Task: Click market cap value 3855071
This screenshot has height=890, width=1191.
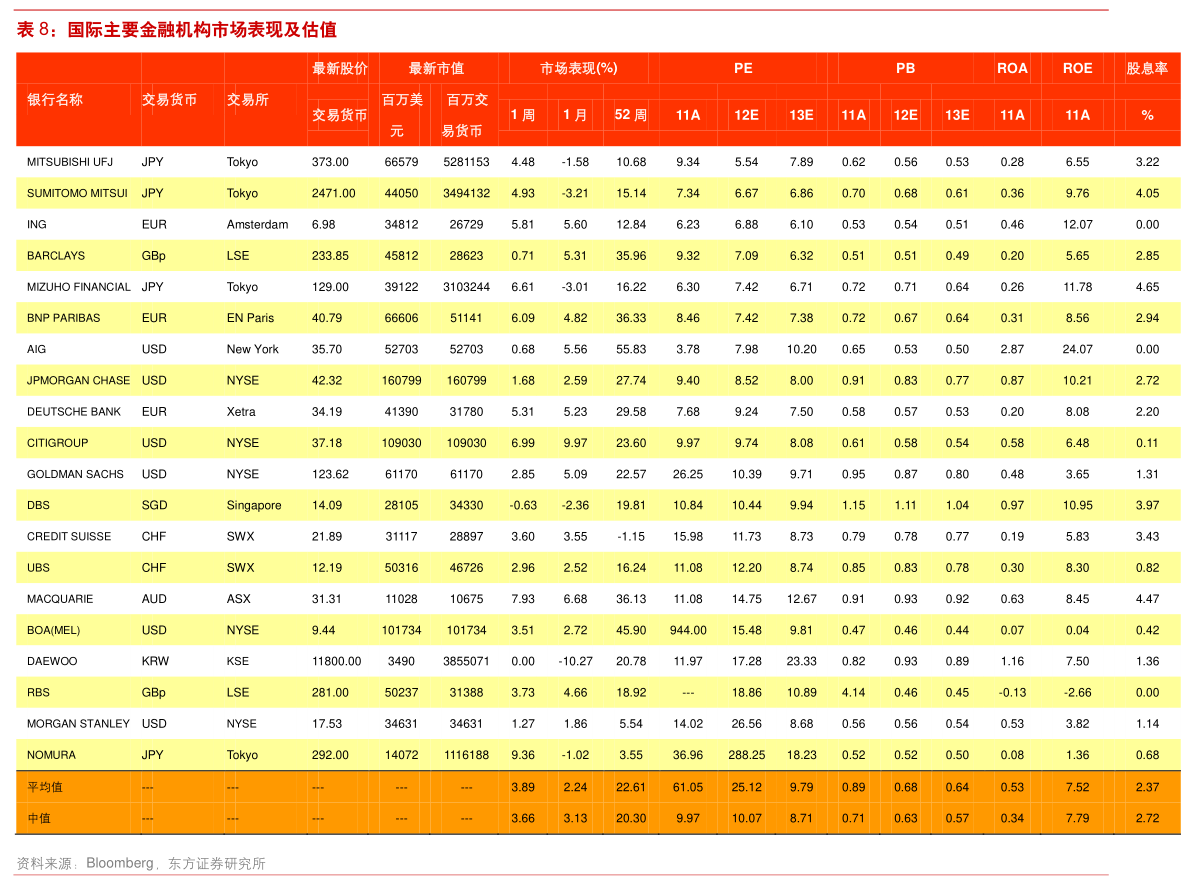Action: [466, 661]
